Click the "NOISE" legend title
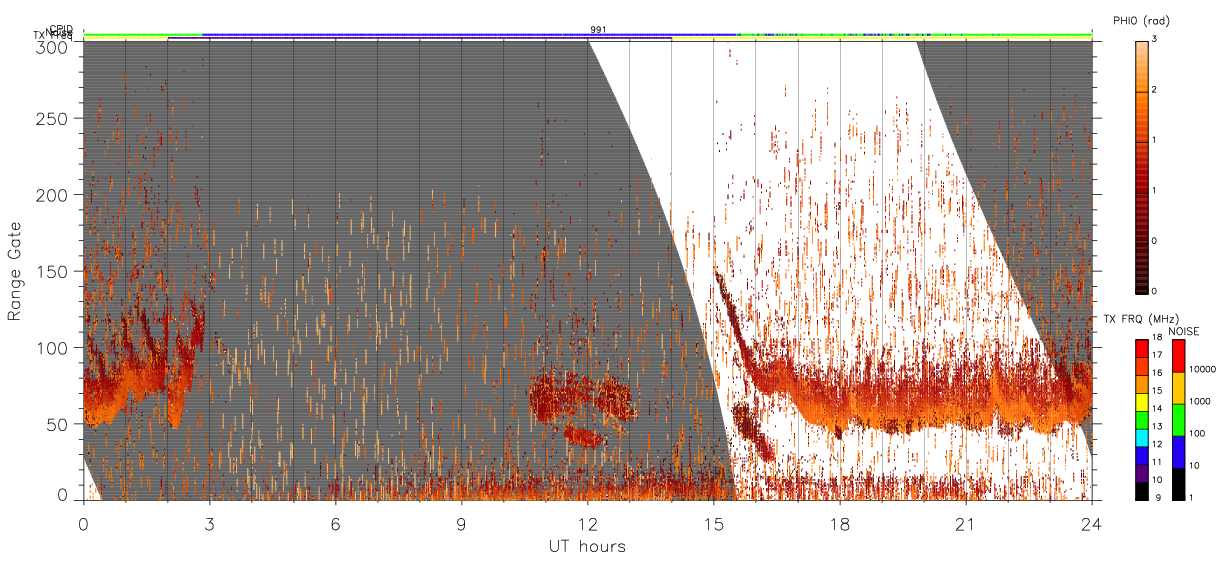Image resolution: width=1228 pixels, height=567 pixels. tap(1184, 331)
